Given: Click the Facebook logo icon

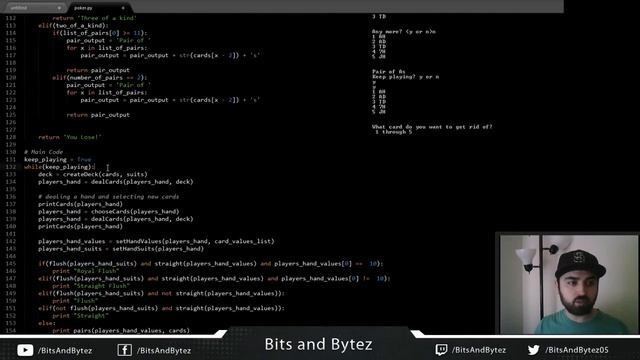Looking at the screenshot, I should pos(124,350).
